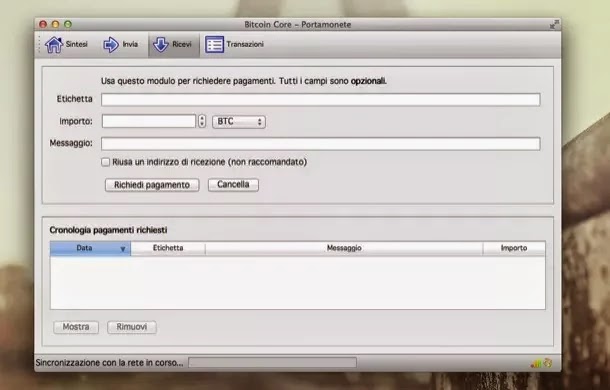
Task: Enable Riusa un indirizzo di ricezione checkbox
Action: [105, 162]
